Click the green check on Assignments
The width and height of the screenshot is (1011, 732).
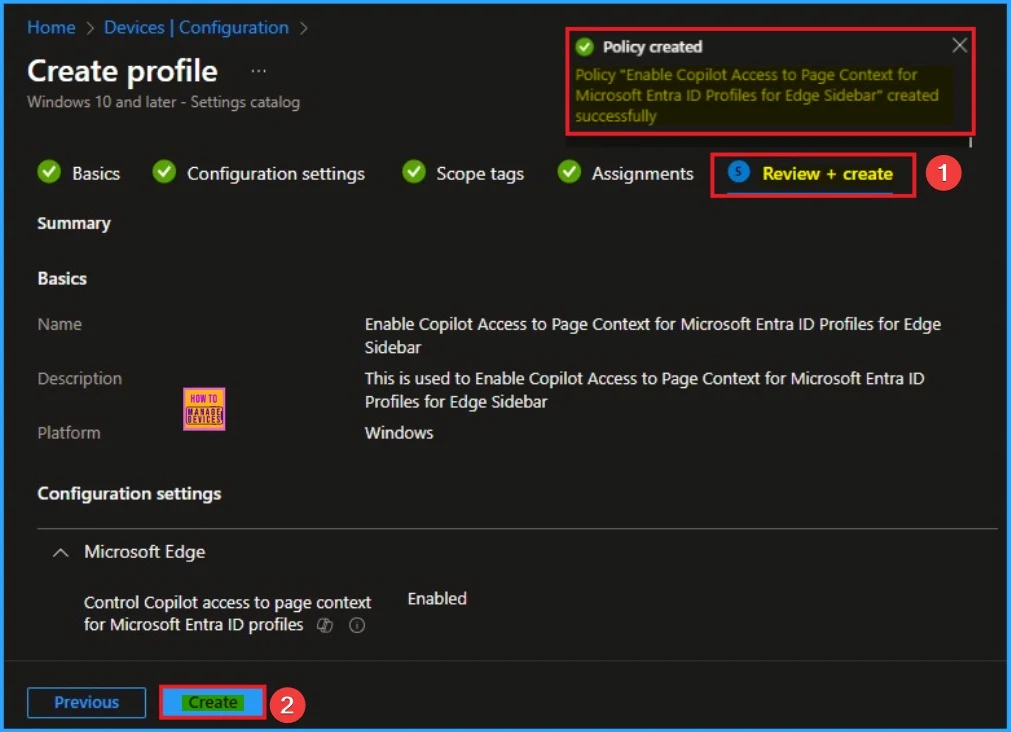coord(569,172)
